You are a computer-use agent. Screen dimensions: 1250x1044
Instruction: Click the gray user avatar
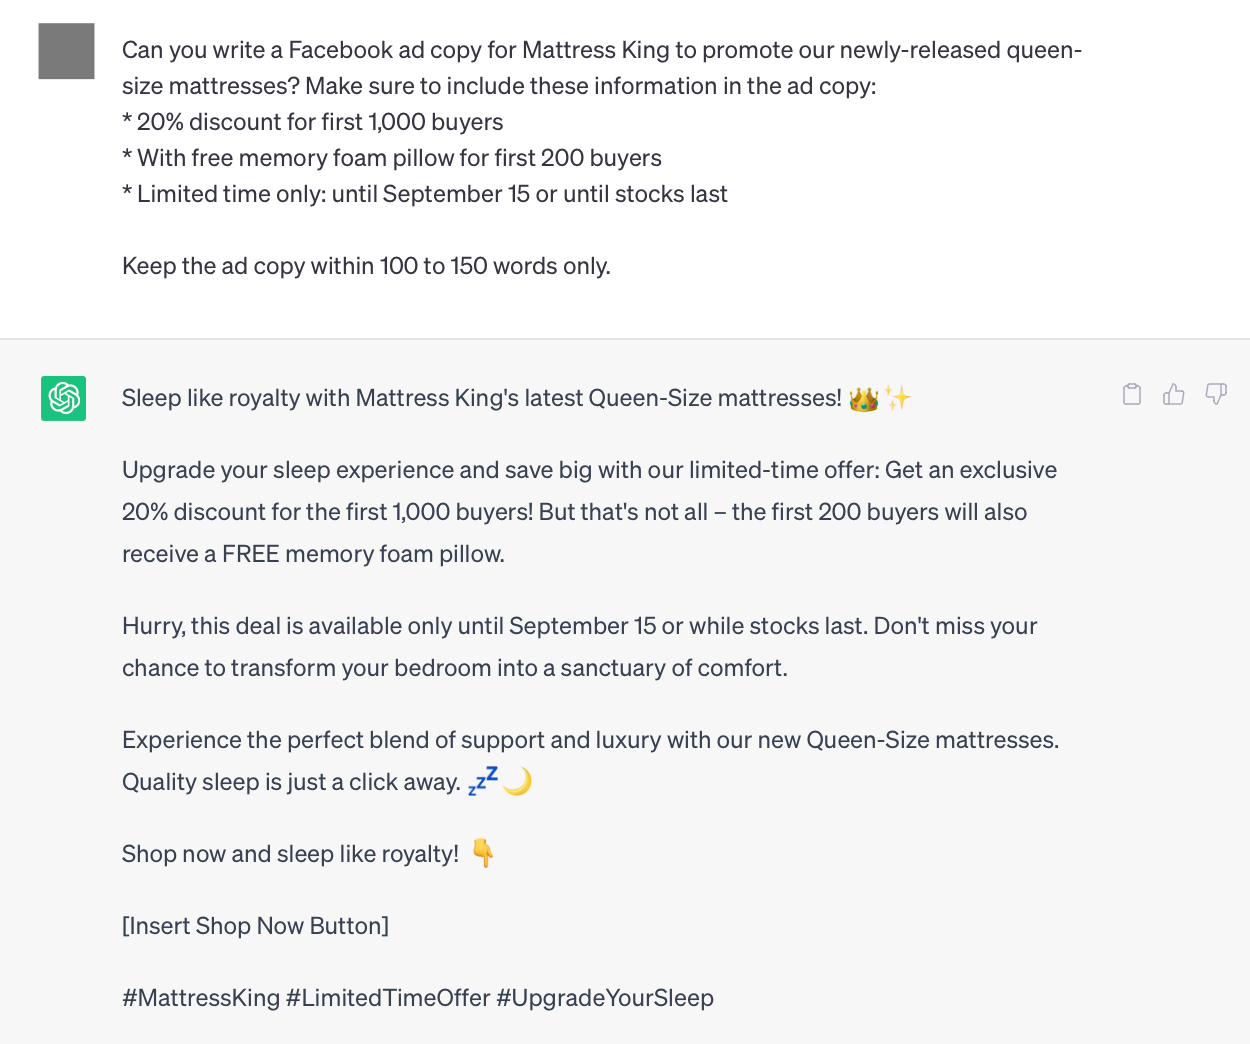pos(66,51)
